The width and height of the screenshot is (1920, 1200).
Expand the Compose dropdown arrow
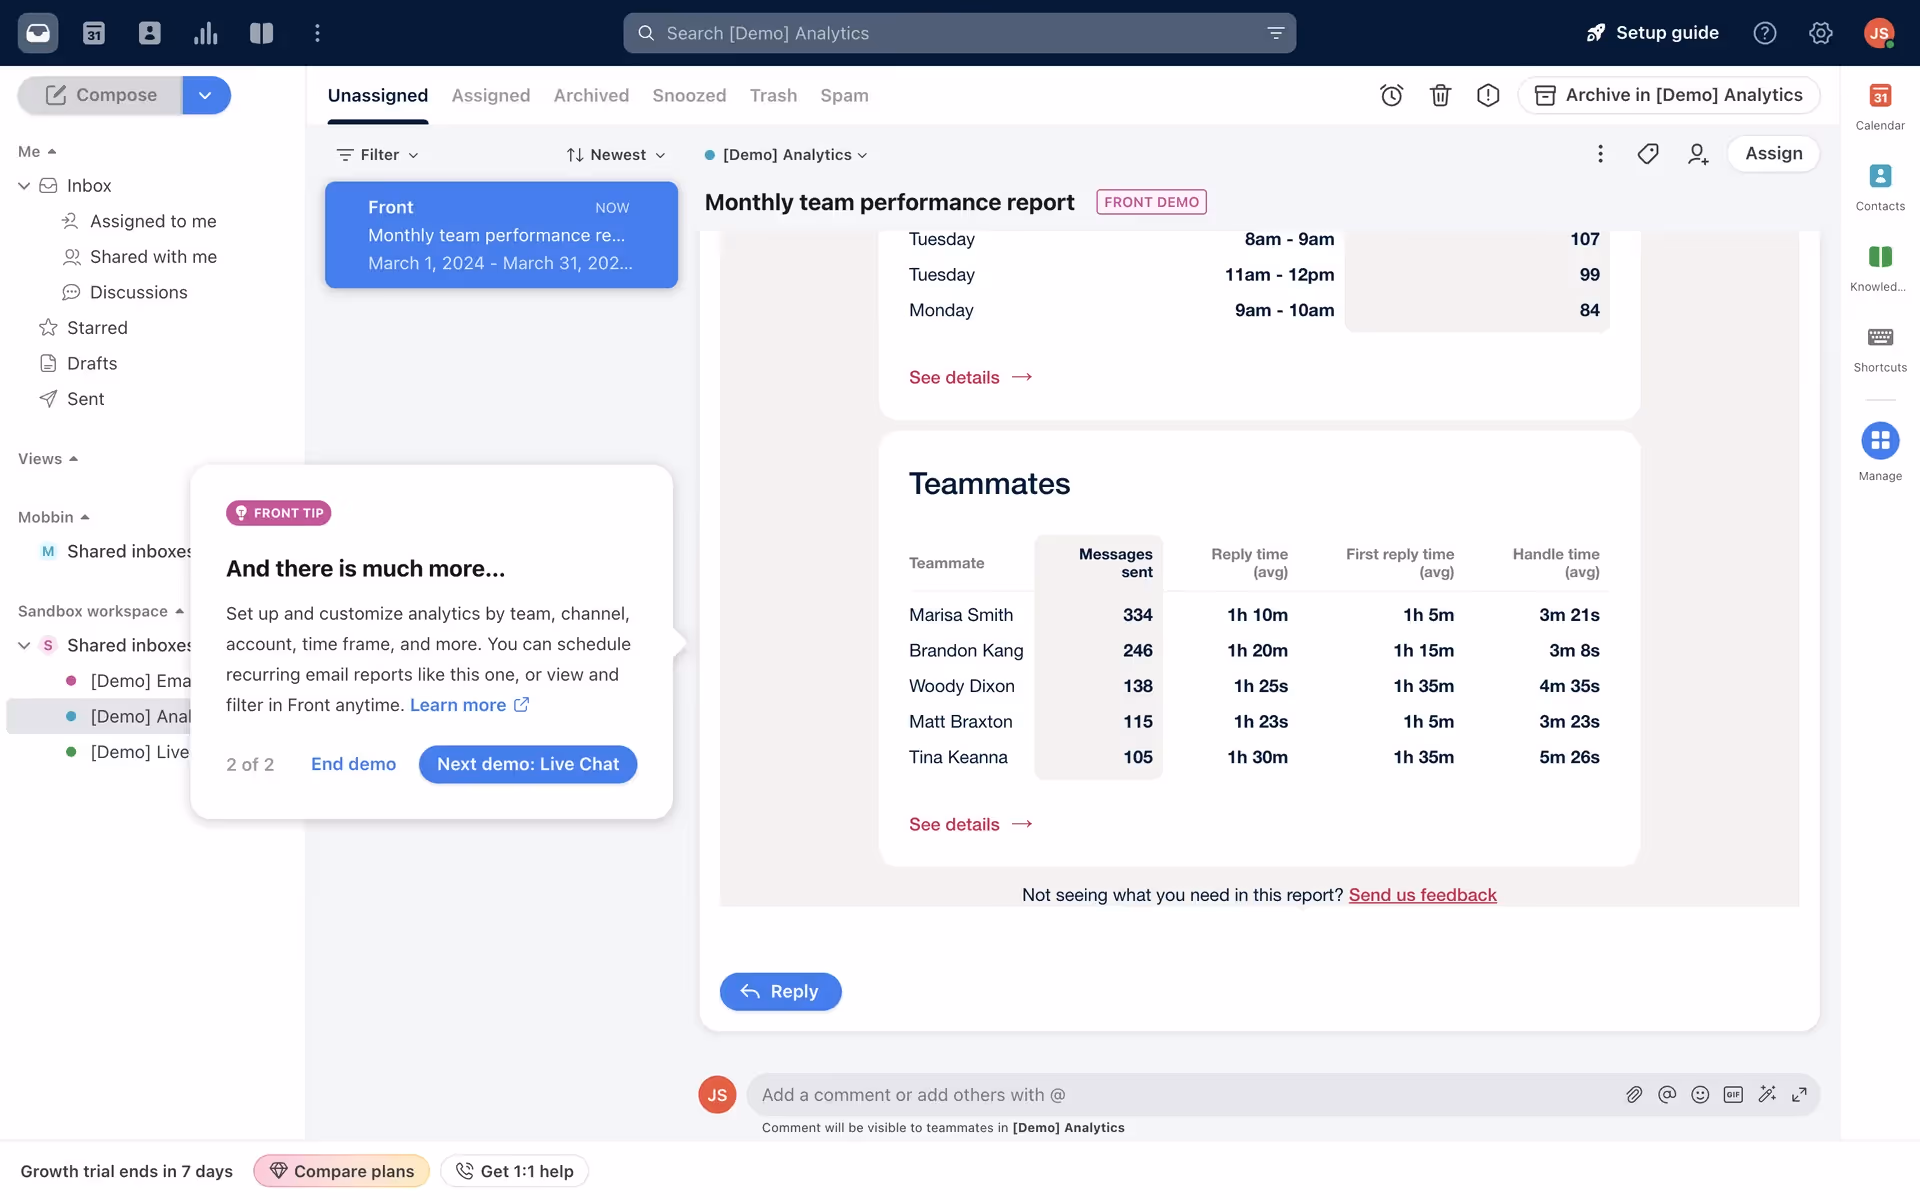(206, 95)
